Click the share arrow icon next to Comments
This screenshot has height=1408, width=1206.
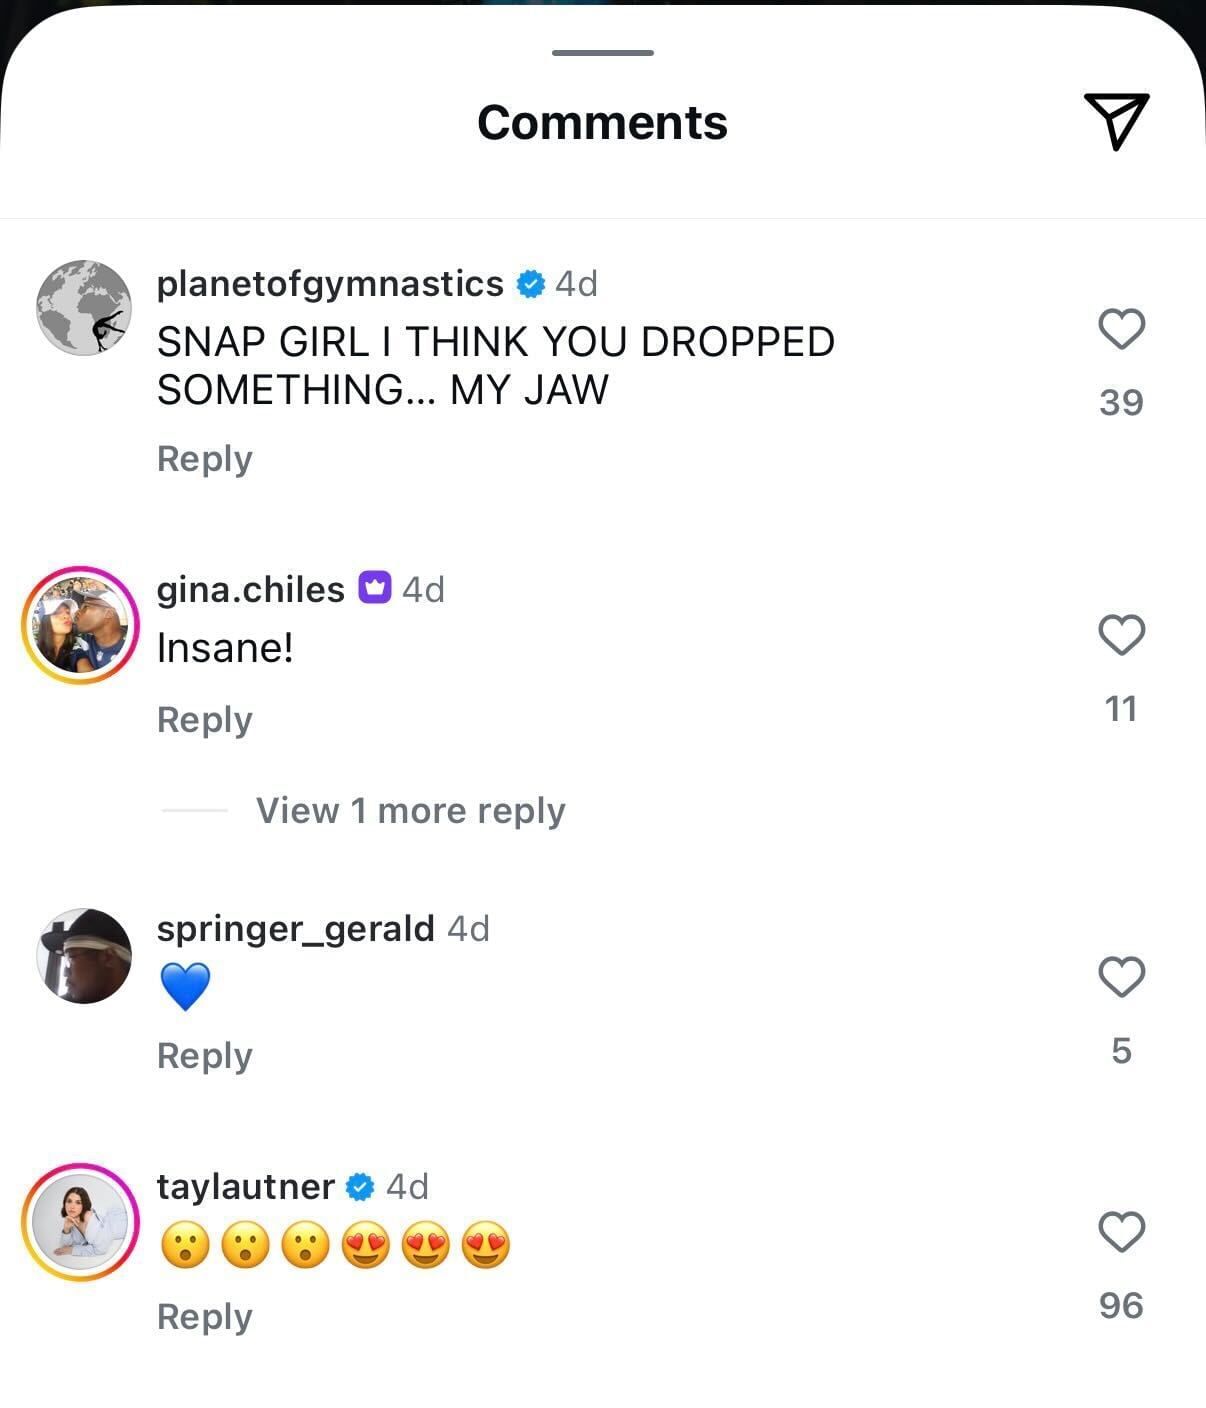tap(1118, 122)
